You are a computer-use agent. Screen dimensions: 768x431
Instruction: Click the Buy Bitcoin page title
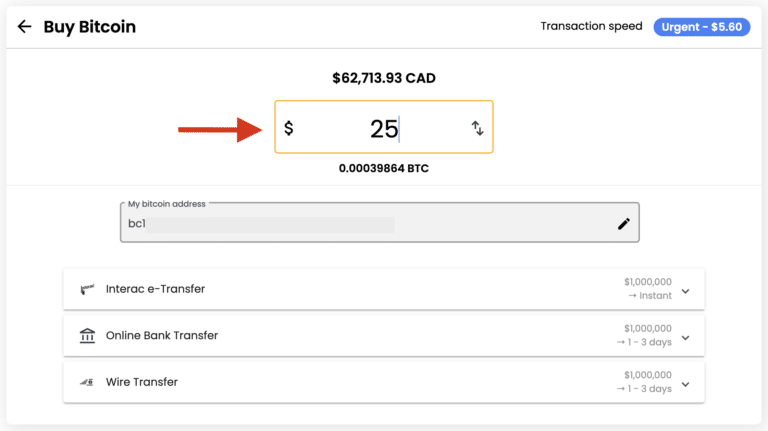89,27
